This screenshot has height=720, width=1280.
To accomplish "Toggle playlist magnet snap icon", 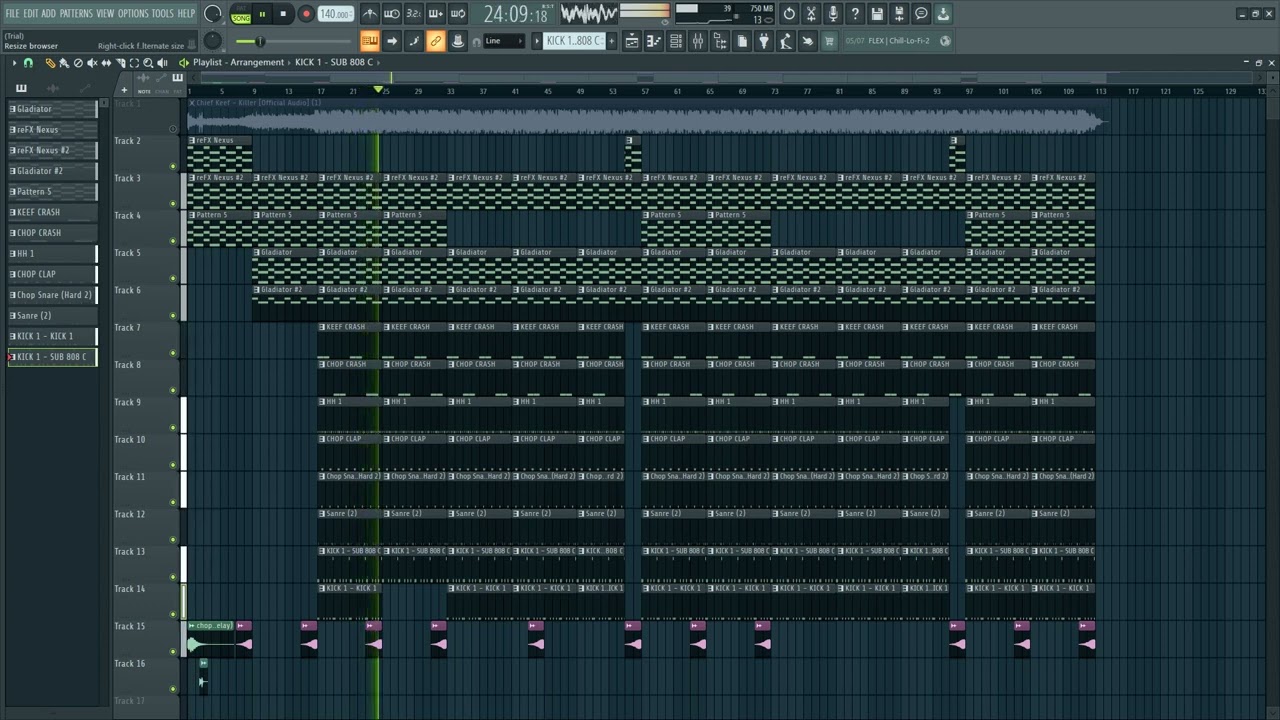I will 28,63.
